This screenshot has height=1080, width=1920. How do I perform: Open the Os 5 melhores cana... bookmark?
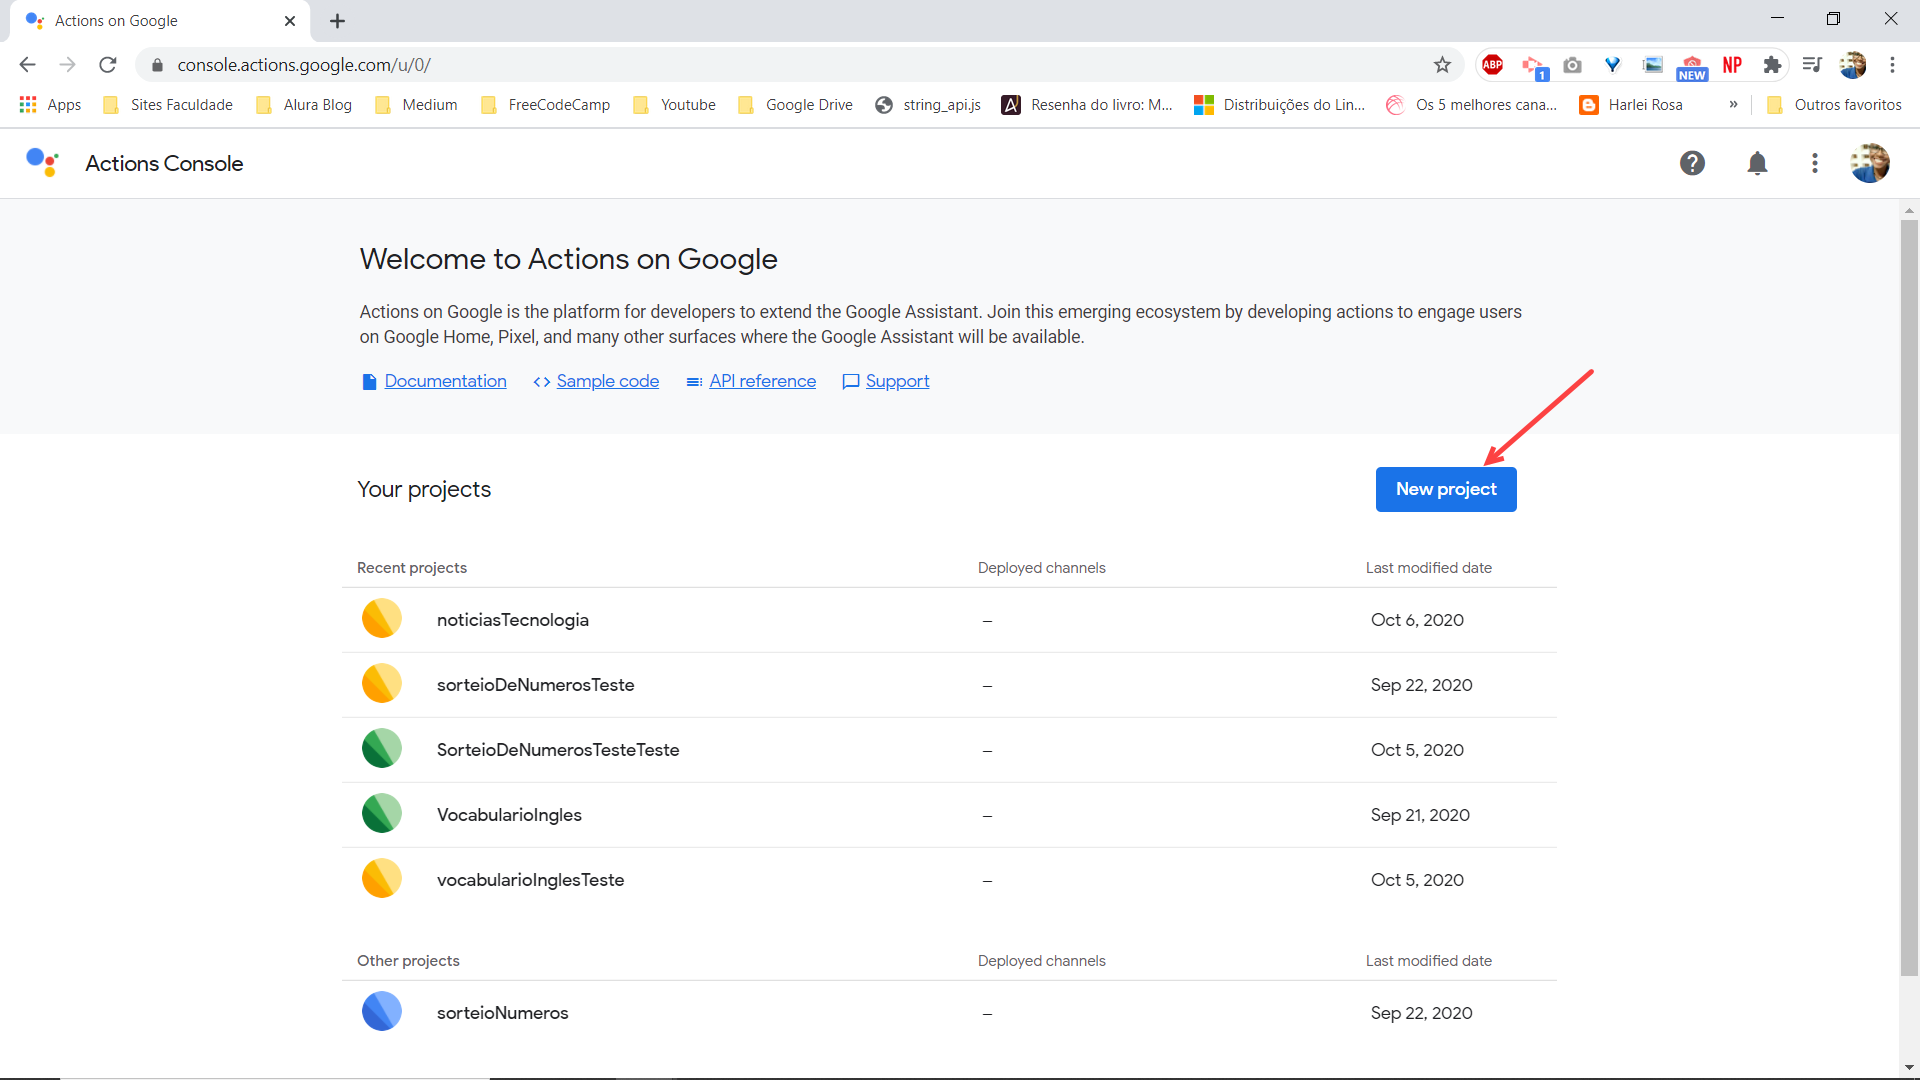(x=1472, y=105)
